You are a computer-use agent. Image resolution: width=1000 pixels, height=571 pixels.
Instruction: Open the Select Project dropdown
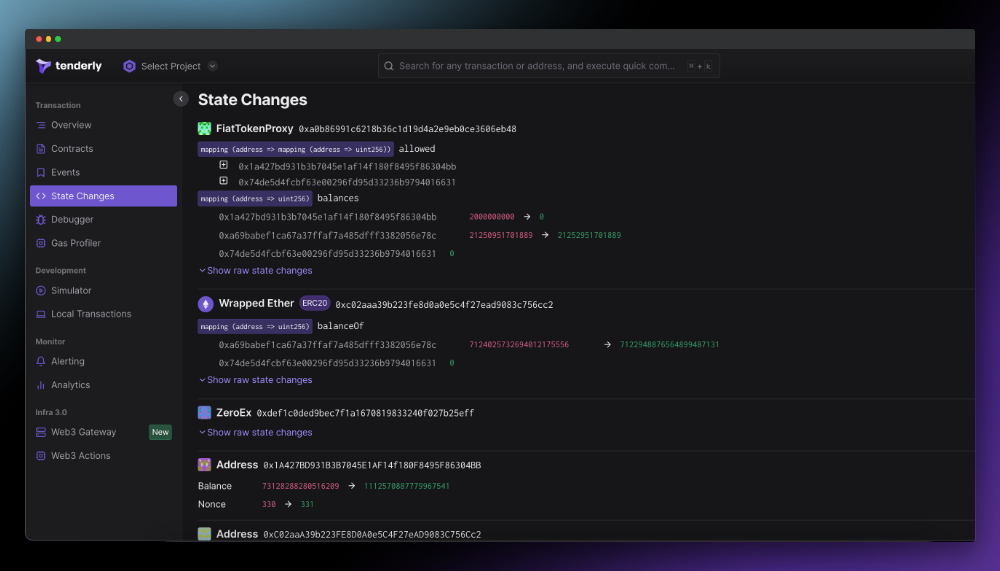pos(170,66)
